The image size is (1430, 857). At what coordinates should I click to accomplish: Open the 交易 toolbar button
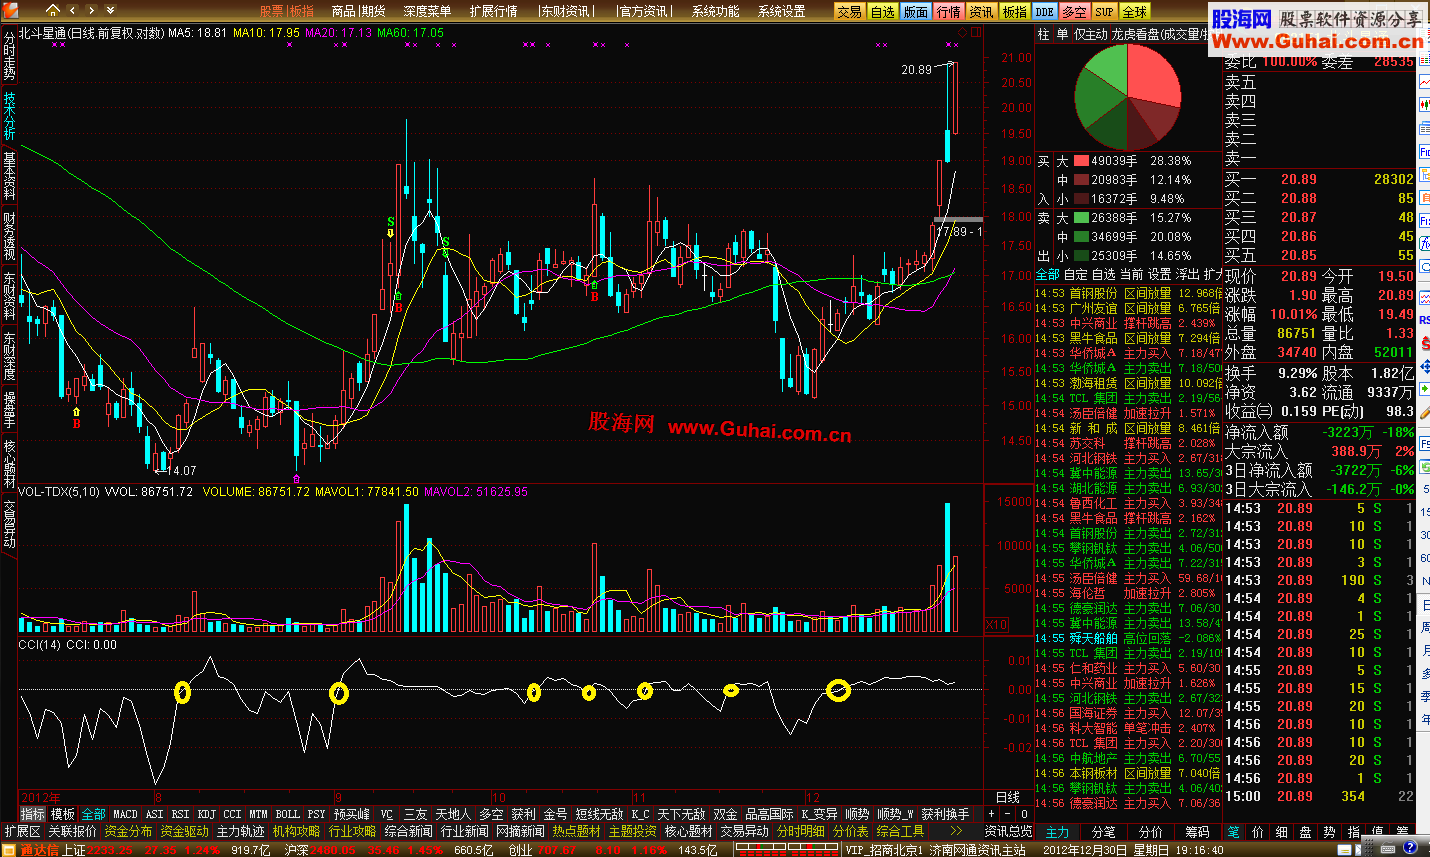pyautogui.click(x=849, y=11)
